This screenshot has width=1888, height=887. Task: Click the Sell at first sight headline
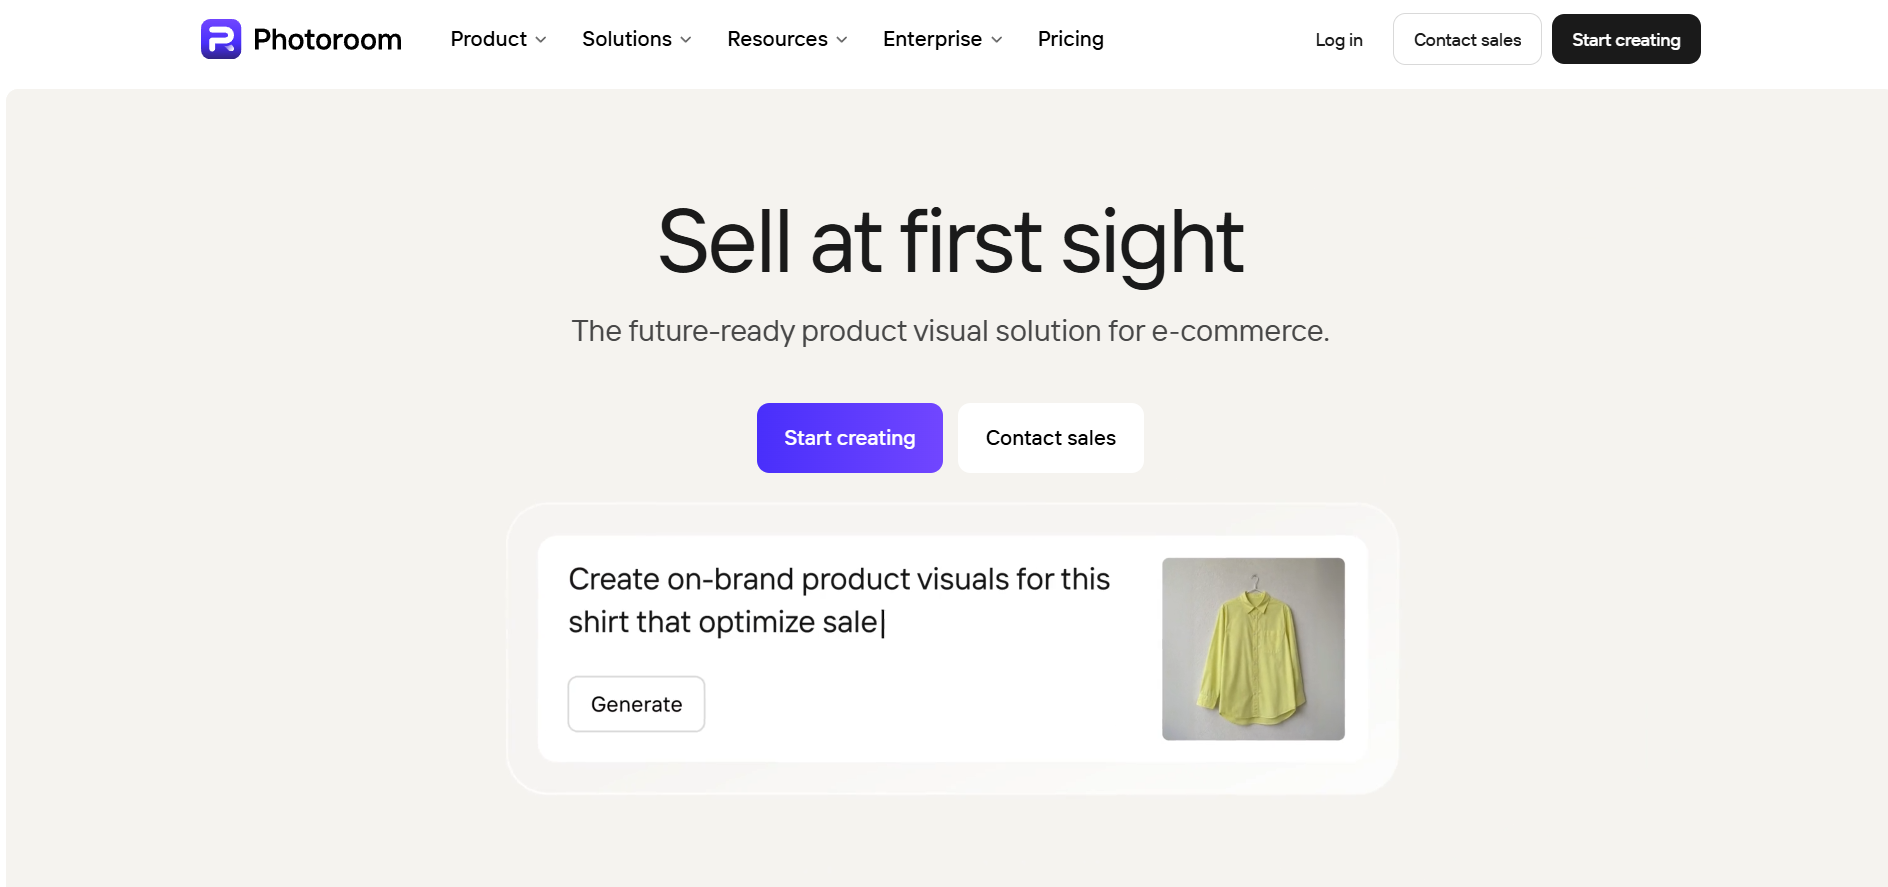(951, 242)
